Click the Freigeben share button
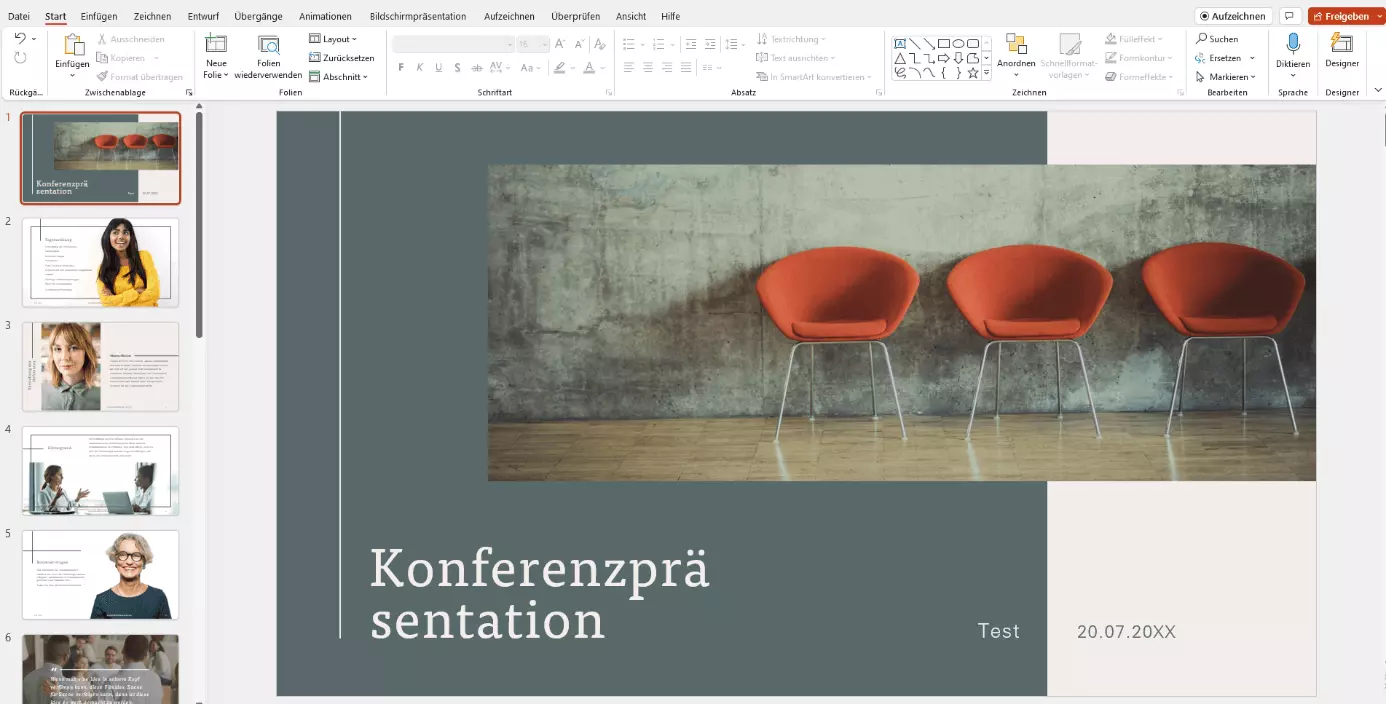Viewport: 1386px width, 704px height. [1340, 16]
